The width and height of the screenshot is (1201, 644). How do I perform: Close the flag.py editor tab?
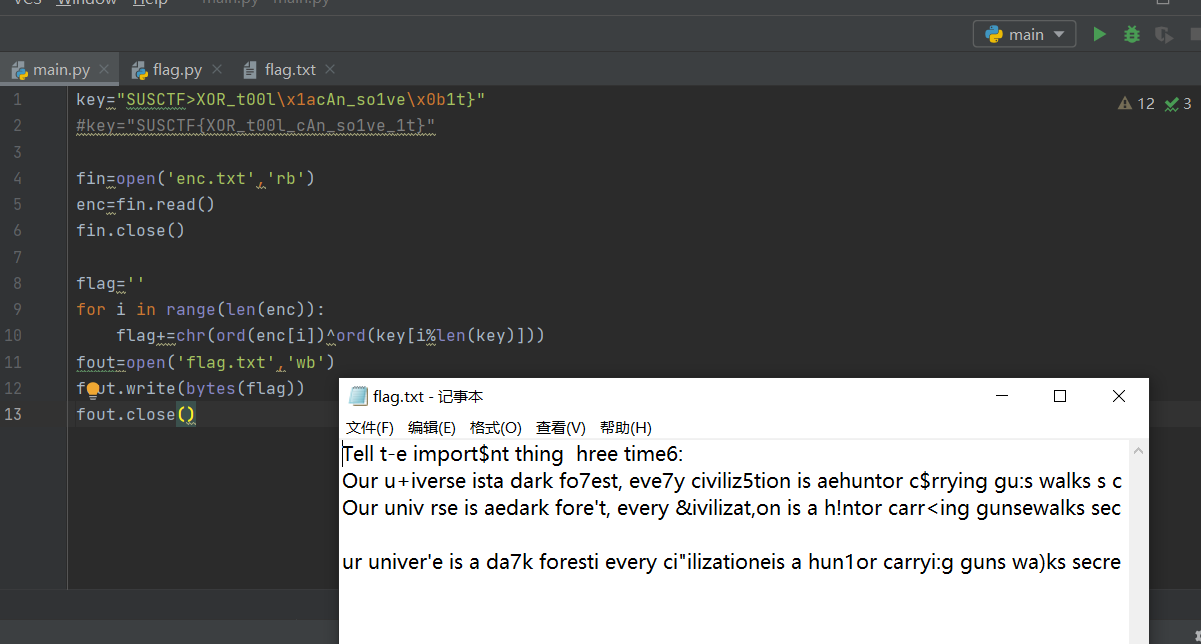[x=217, y=70]
